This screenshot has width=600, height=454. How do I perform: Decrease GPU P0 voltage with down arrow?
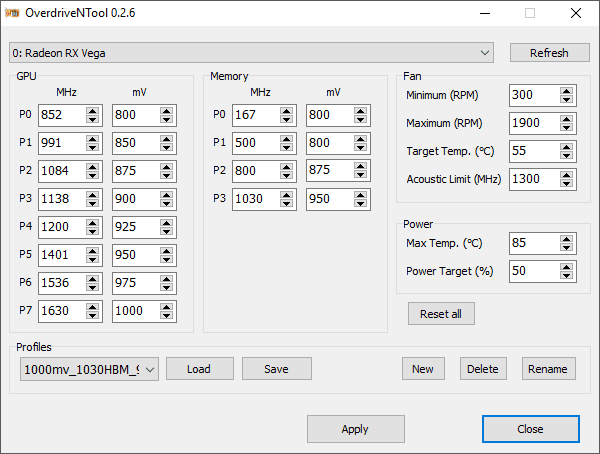[166, 119]
